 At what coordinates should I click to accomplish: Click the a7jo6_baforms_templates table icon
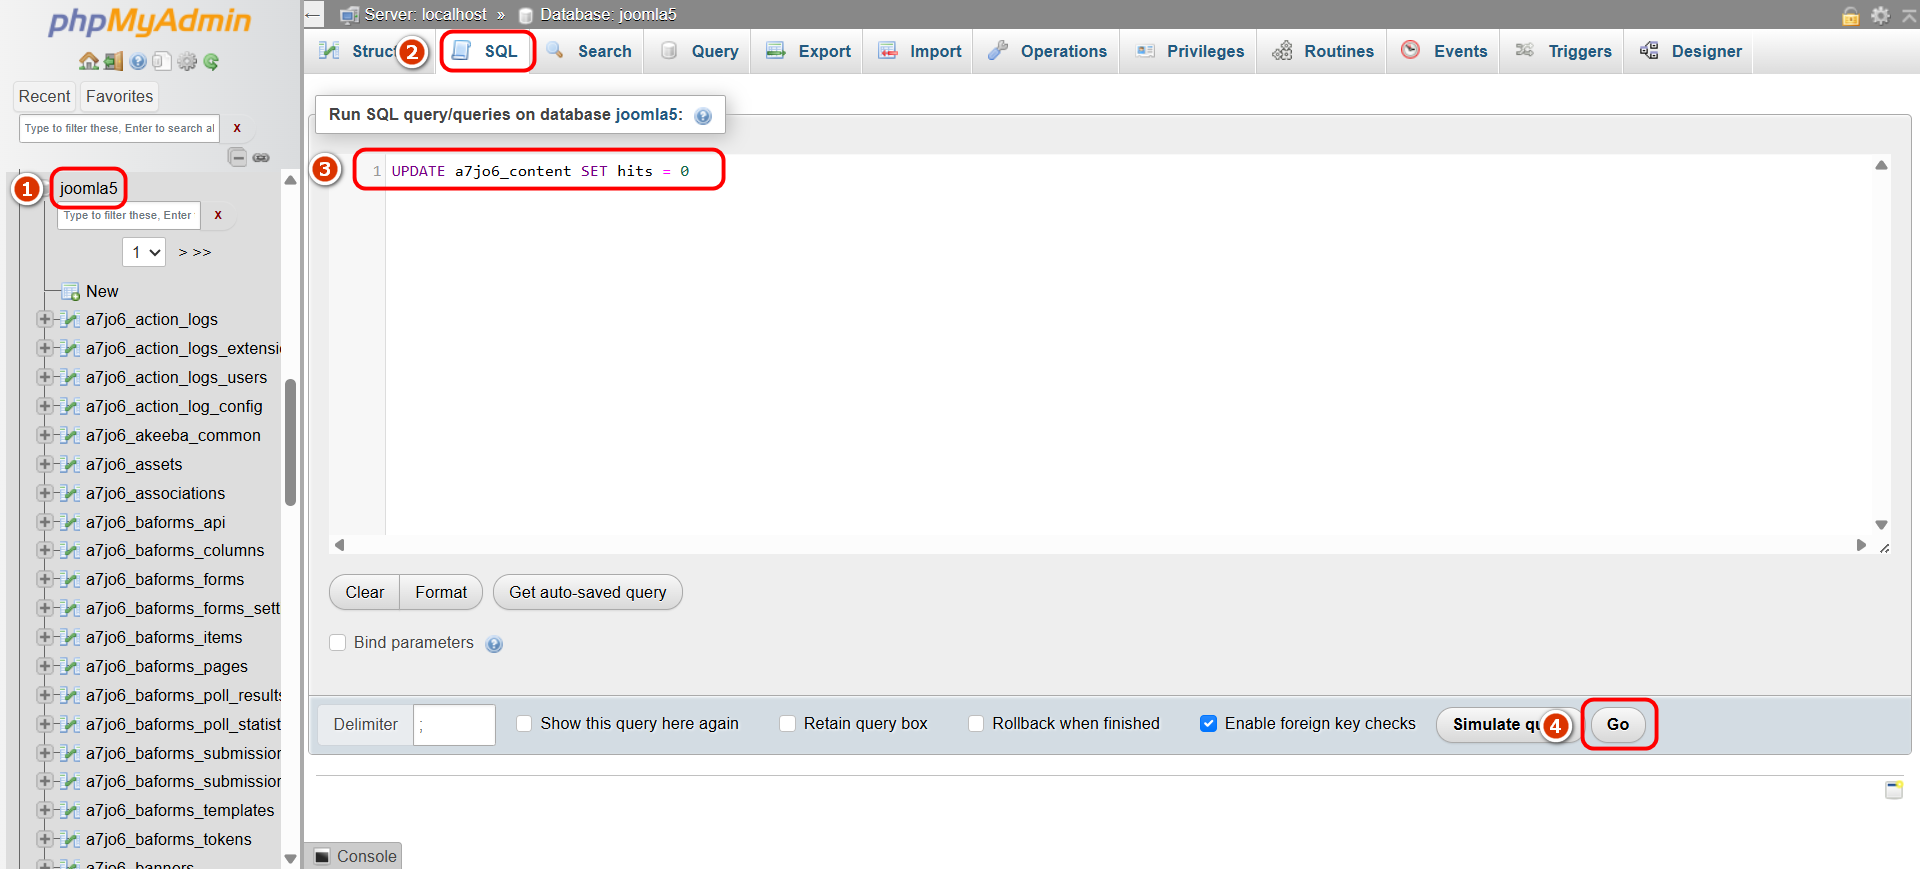pyautogui.click(x=70, y=810)
